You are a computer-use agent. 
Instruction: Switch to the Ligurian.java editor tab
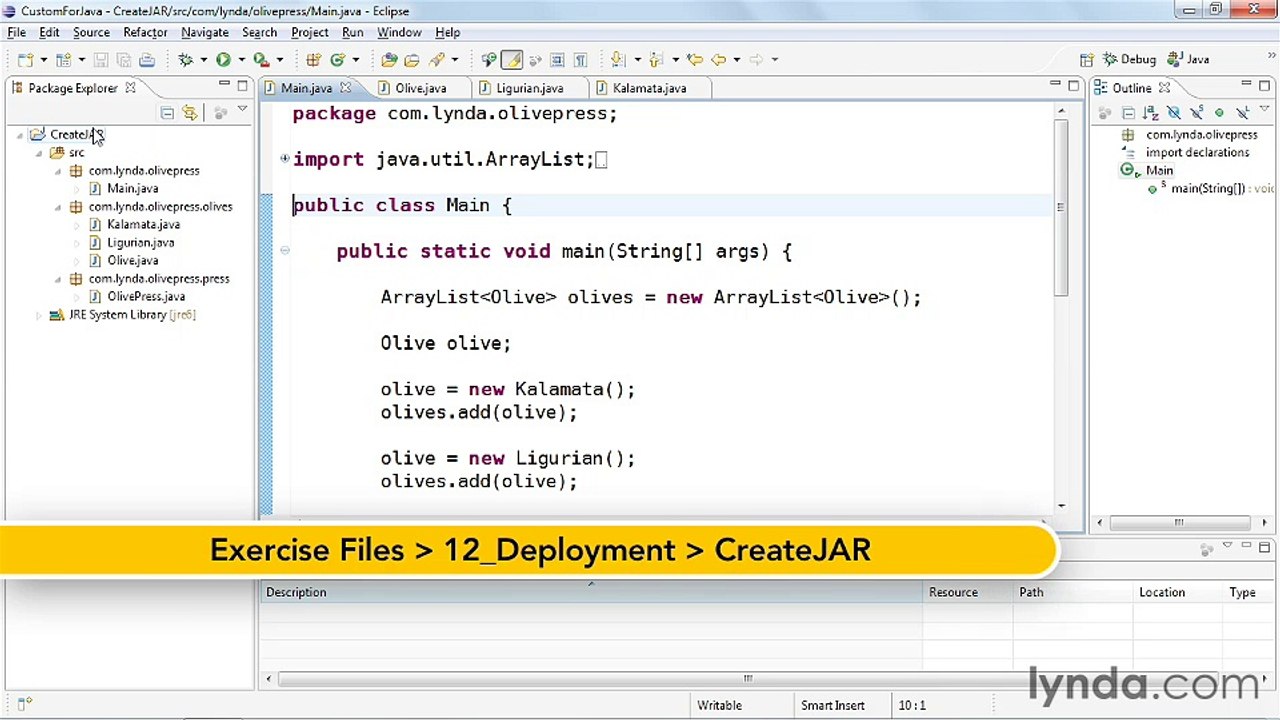[530, 88]
